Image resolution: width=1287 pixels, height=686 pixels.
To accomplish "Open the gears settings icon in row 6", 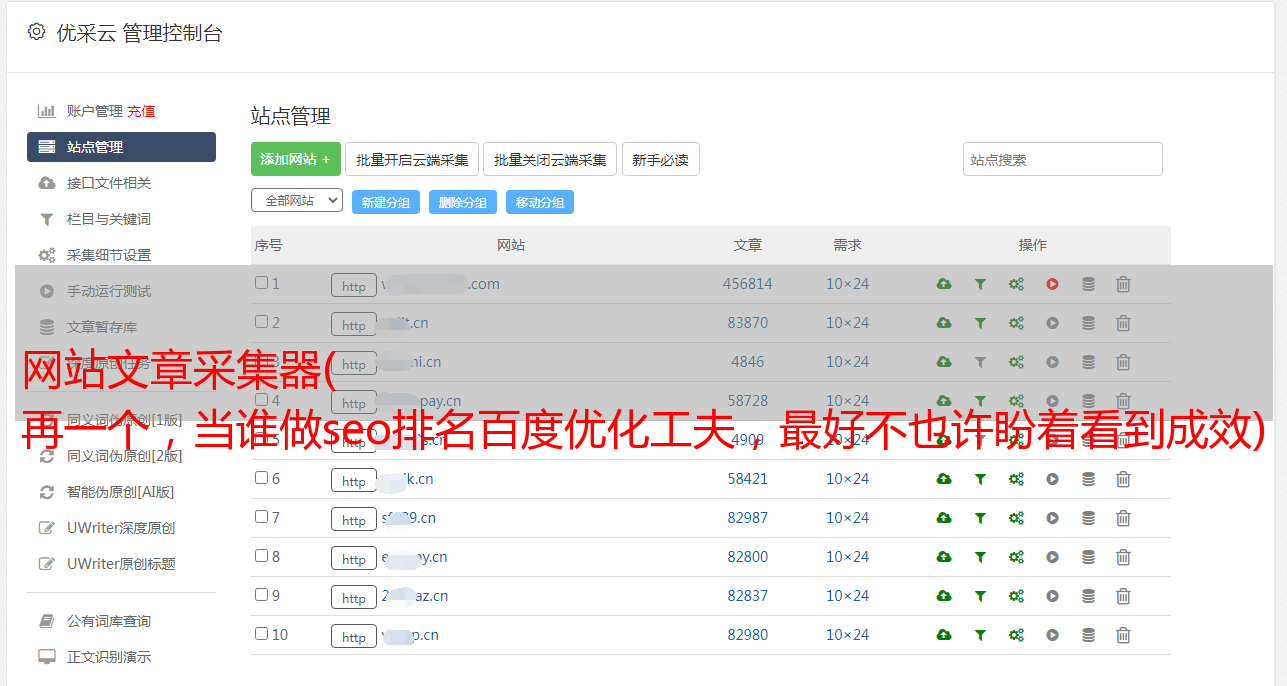I will tap(1016, 479).
